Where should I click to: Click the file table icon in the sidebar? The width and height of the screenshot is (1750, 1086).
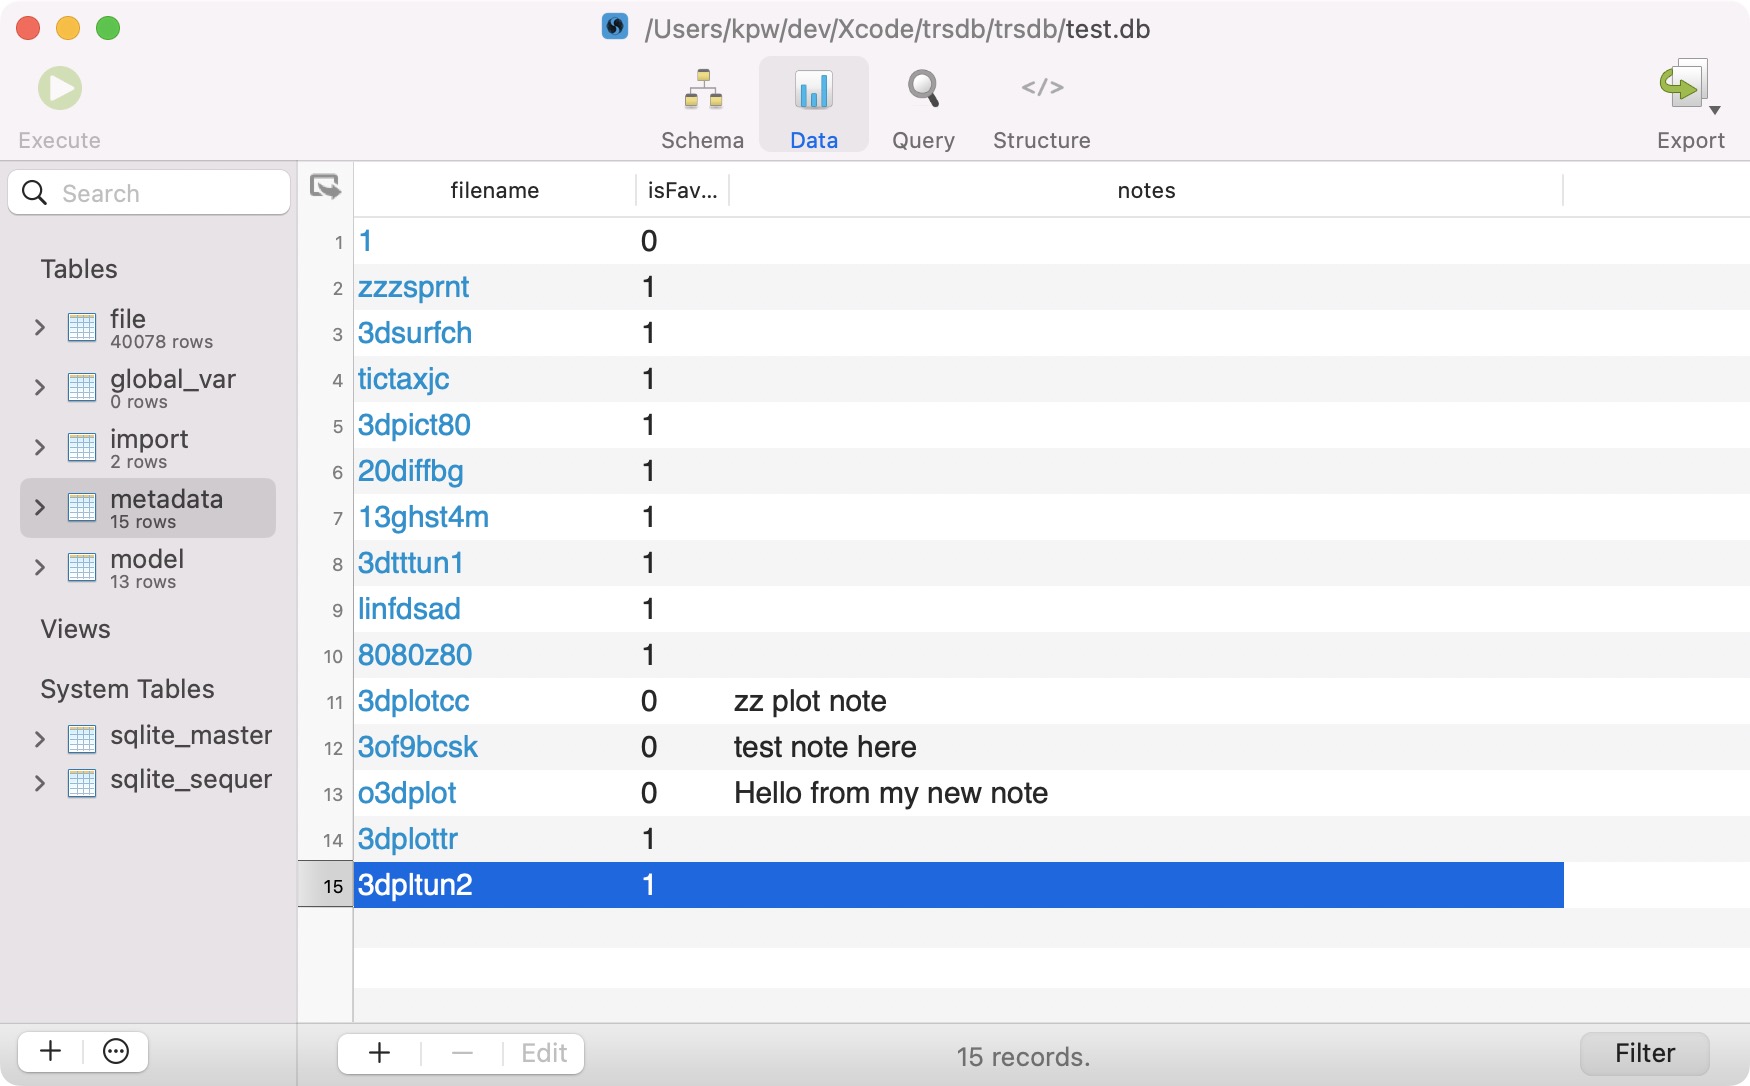click(x=82, y=327)
